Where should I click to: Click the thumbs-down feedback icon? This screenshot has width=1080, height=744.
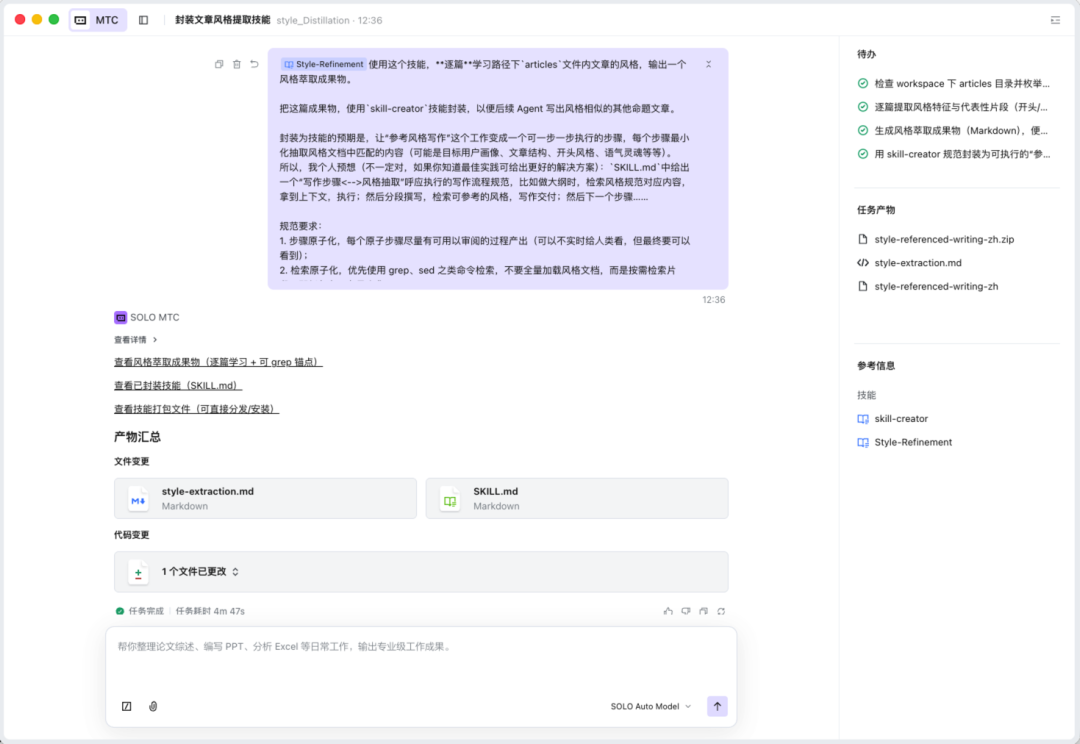point(686,611)
